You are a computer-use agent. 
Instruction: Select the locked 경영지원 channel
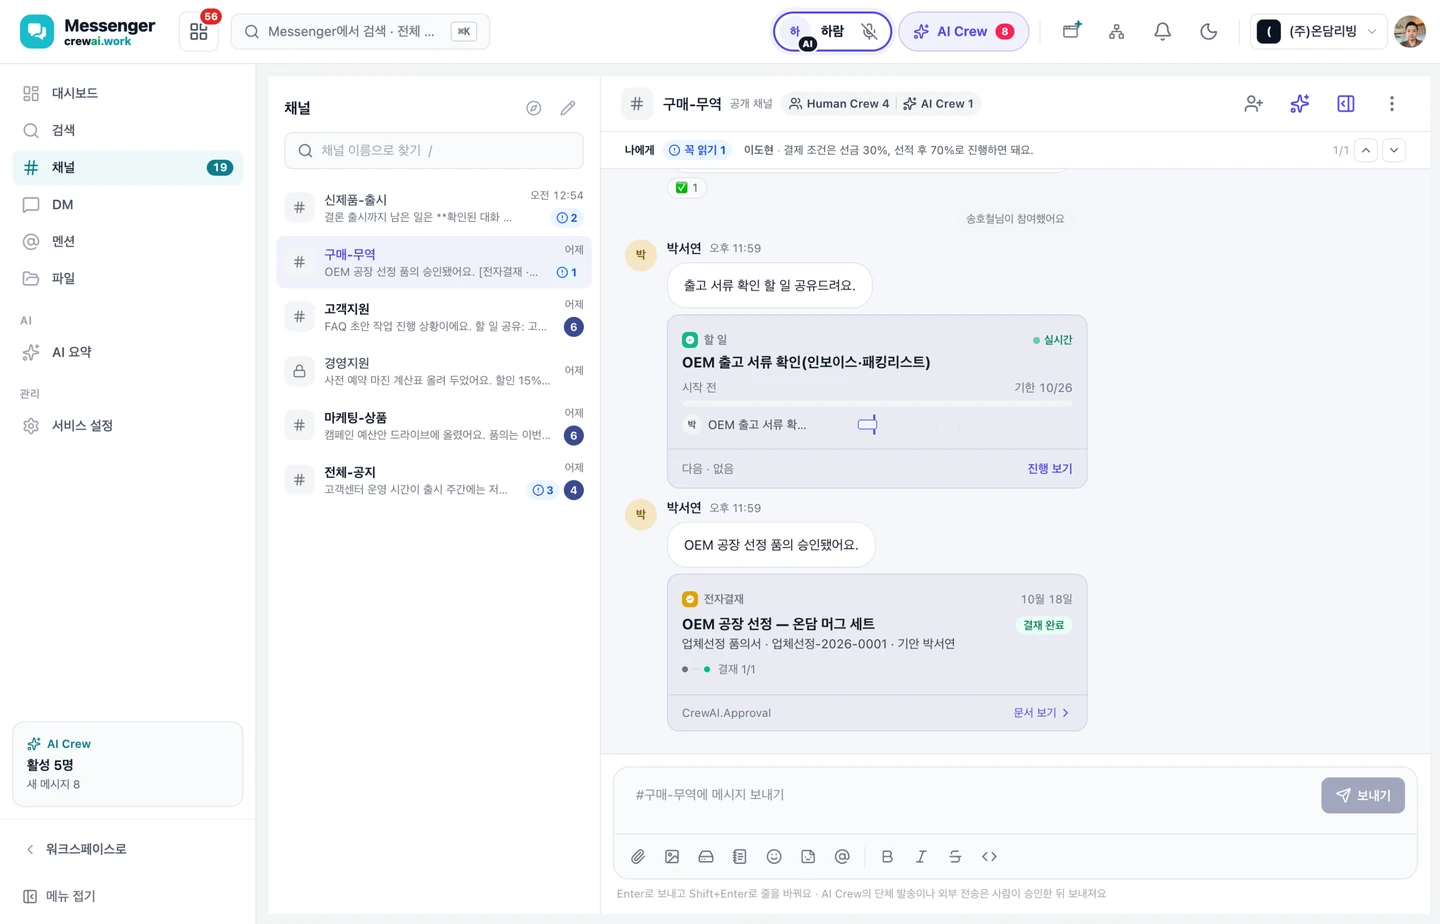tap(434, 371)
